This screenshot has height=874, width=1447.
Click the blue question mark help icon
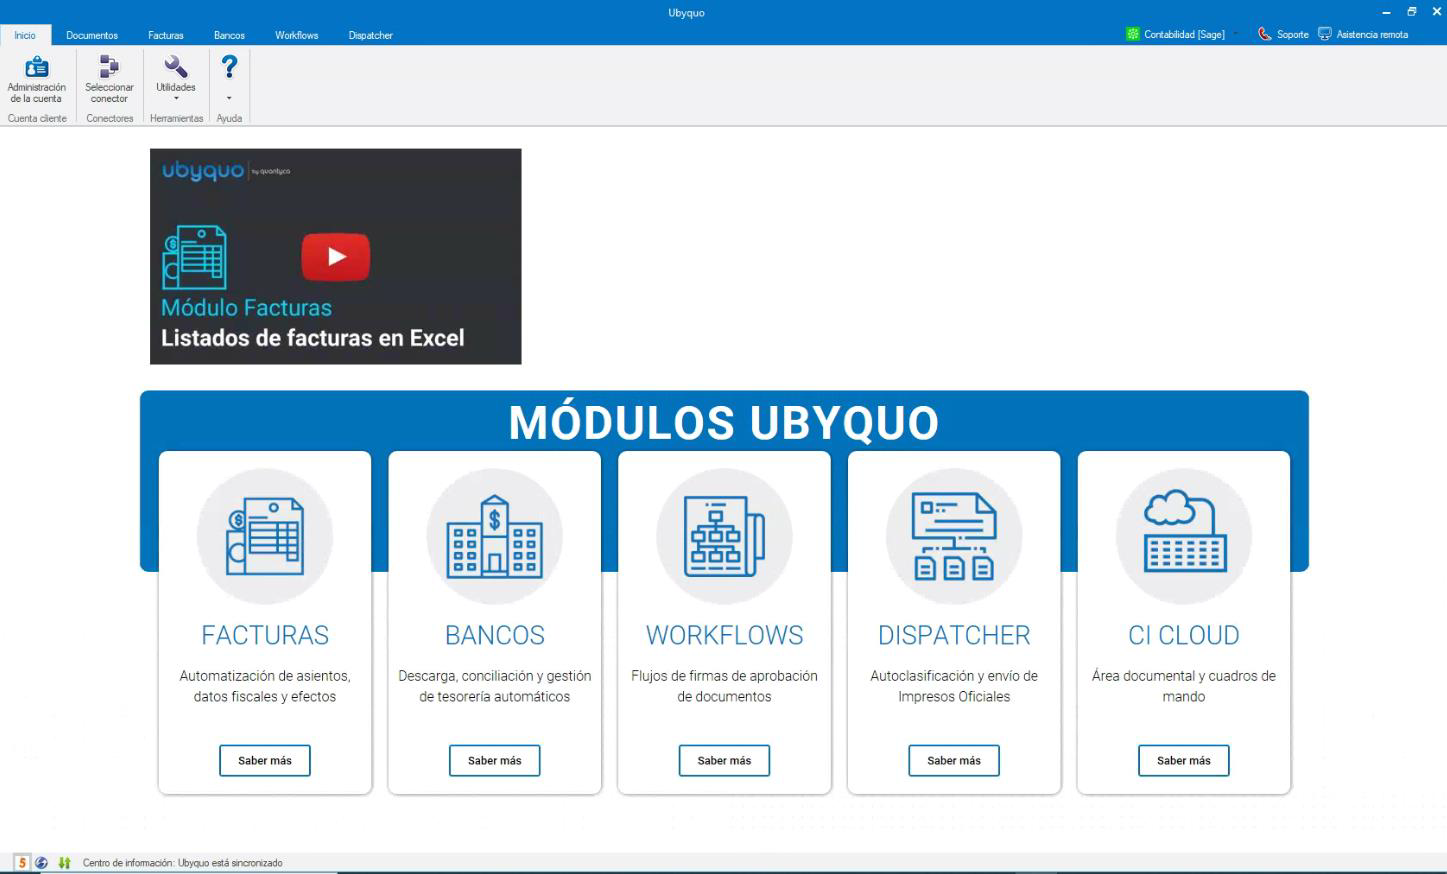(x=229, y=67)
